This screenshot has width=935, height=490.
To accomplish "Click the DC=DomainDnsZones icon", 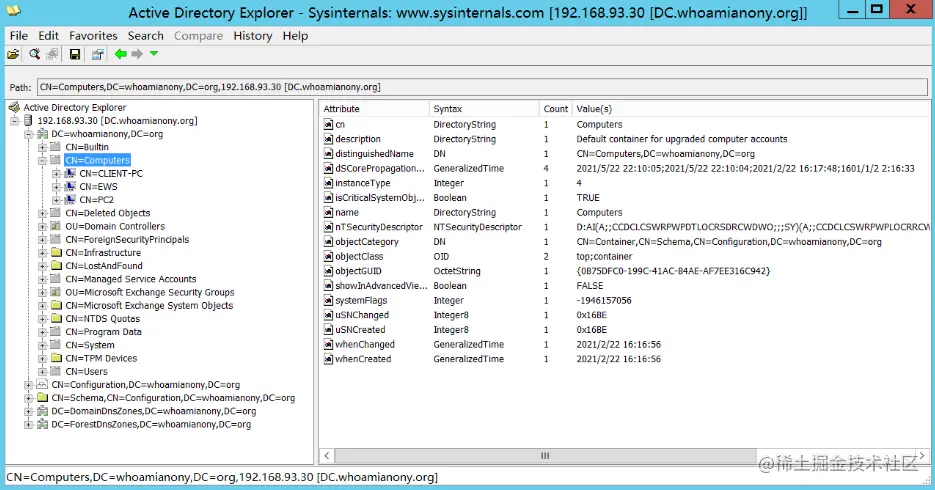I will 42,411.
